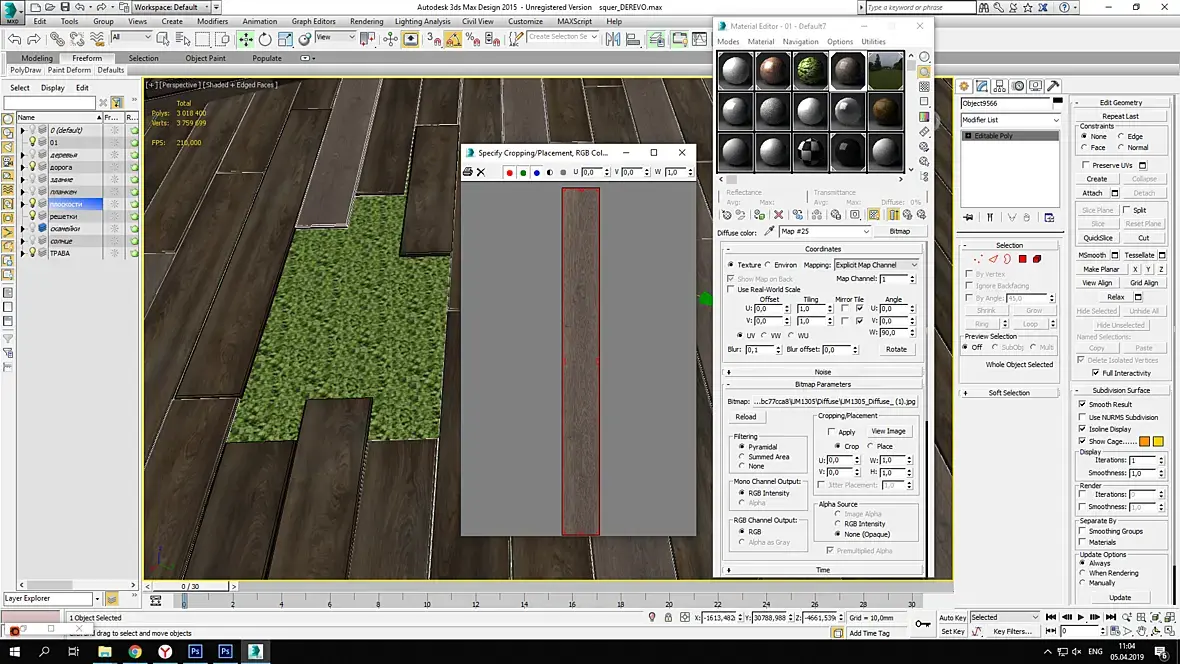Screen dimensions: 1180x664
Task: Select the Summed Area filtering option
Action: tap(742, 457)
